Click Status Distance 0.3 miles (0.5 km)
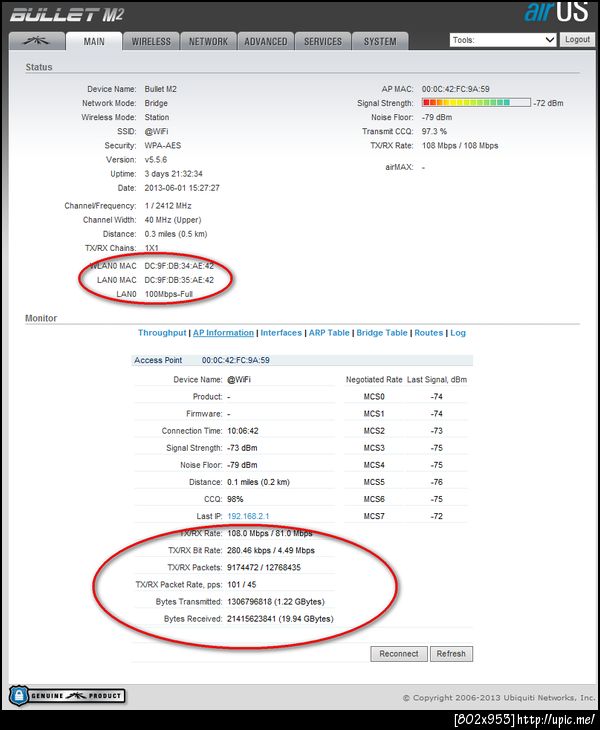This screenshot has width=600, height=730. click(x=175, y=234)
